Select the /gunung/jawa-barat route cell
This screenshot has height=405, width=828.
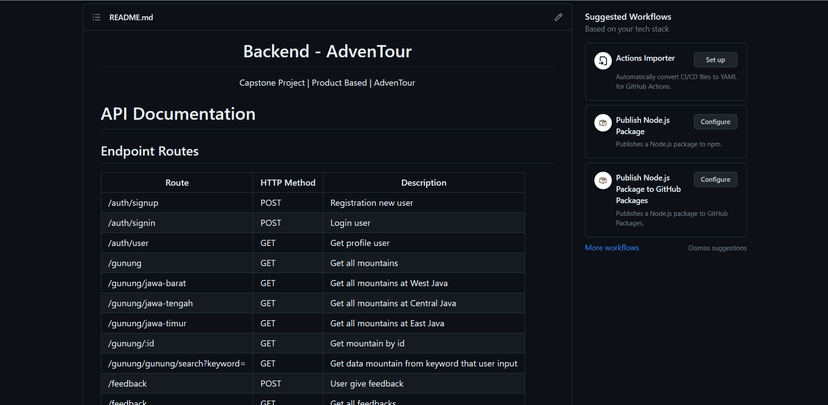click(177, 283)
